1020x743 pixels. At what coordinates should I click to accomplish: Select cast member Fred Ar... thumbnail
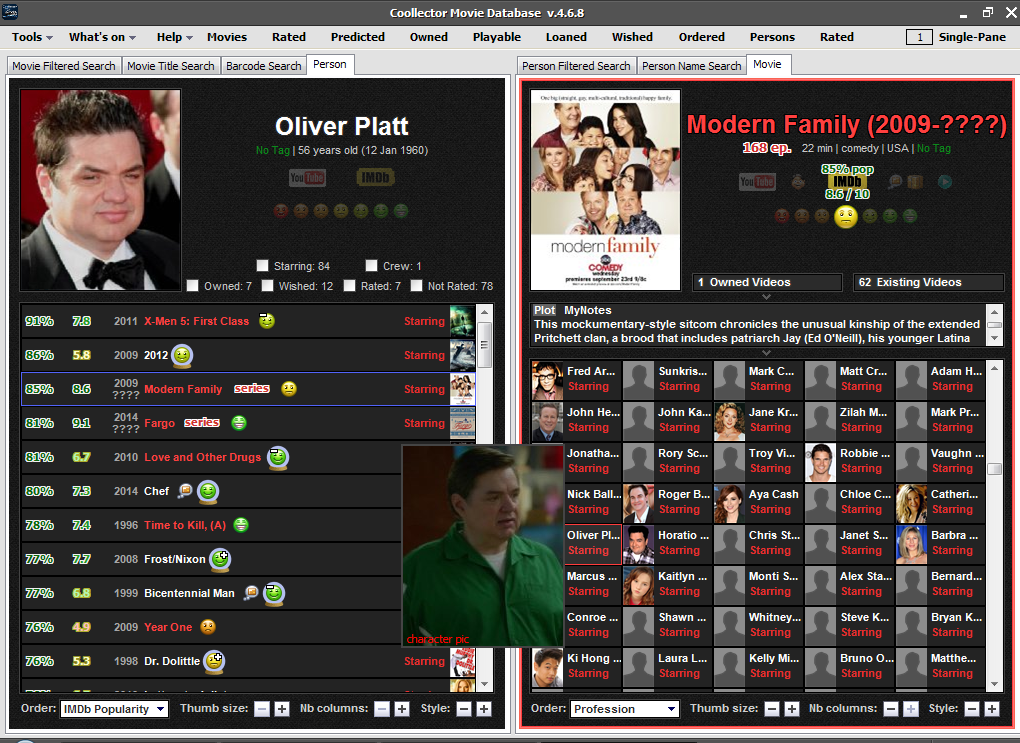tap(547, 380)
